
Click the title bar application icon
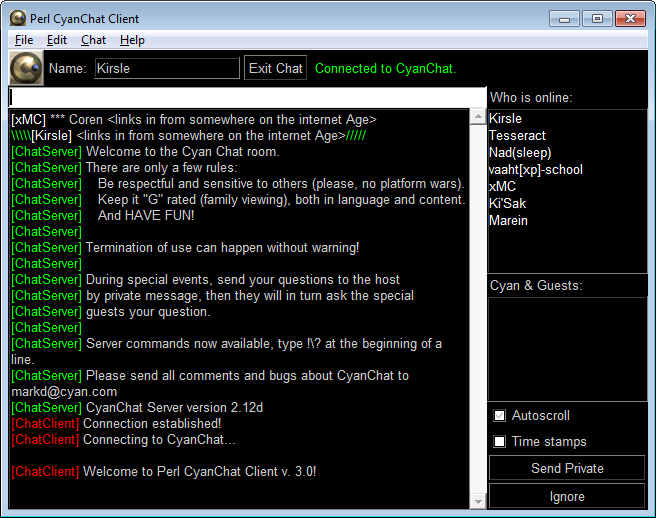click(x=18, y=18)
